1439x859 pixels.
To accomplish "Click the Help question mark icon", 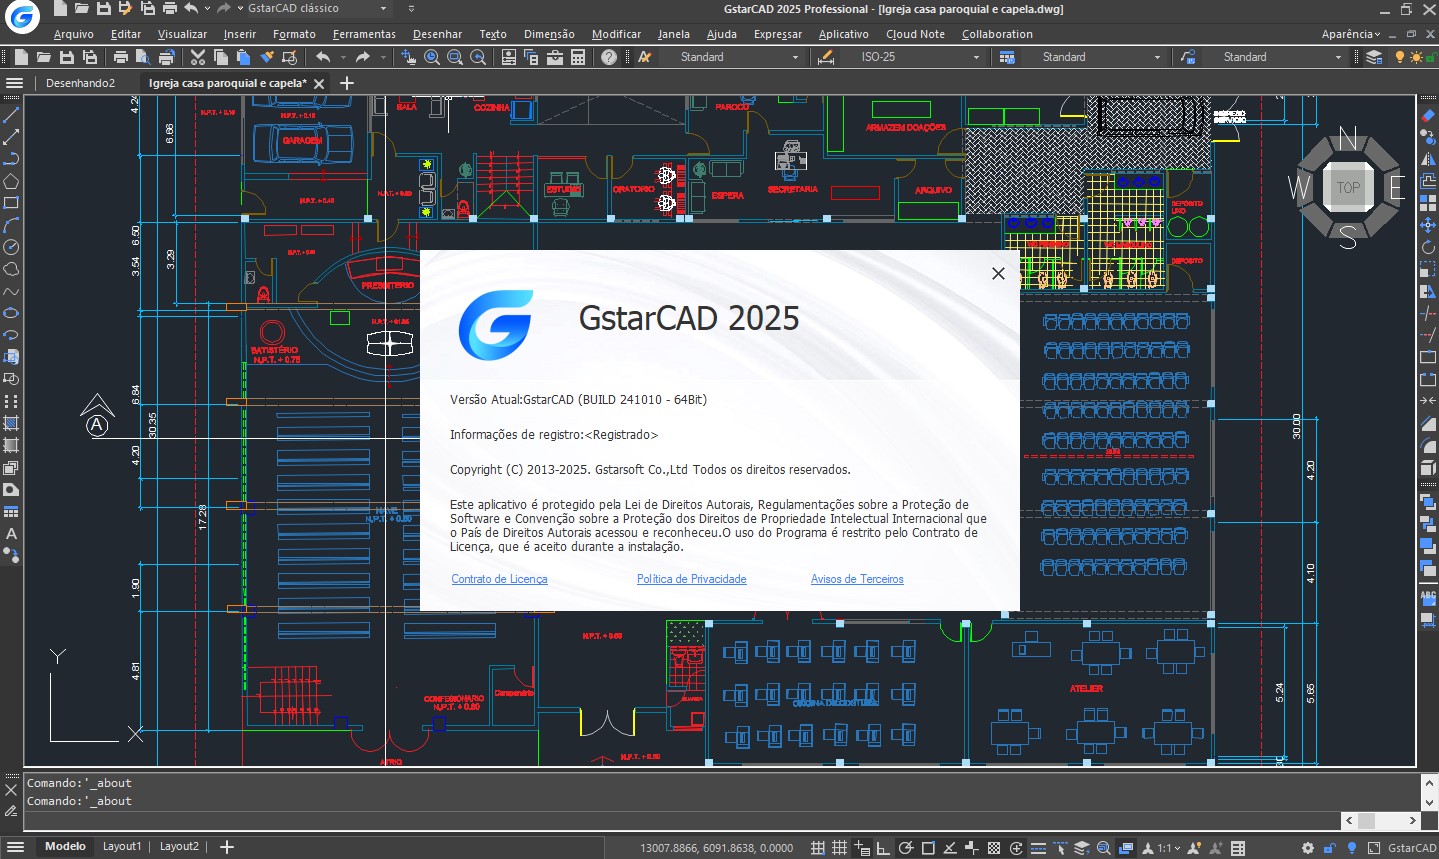I will (x=609, y=57).
